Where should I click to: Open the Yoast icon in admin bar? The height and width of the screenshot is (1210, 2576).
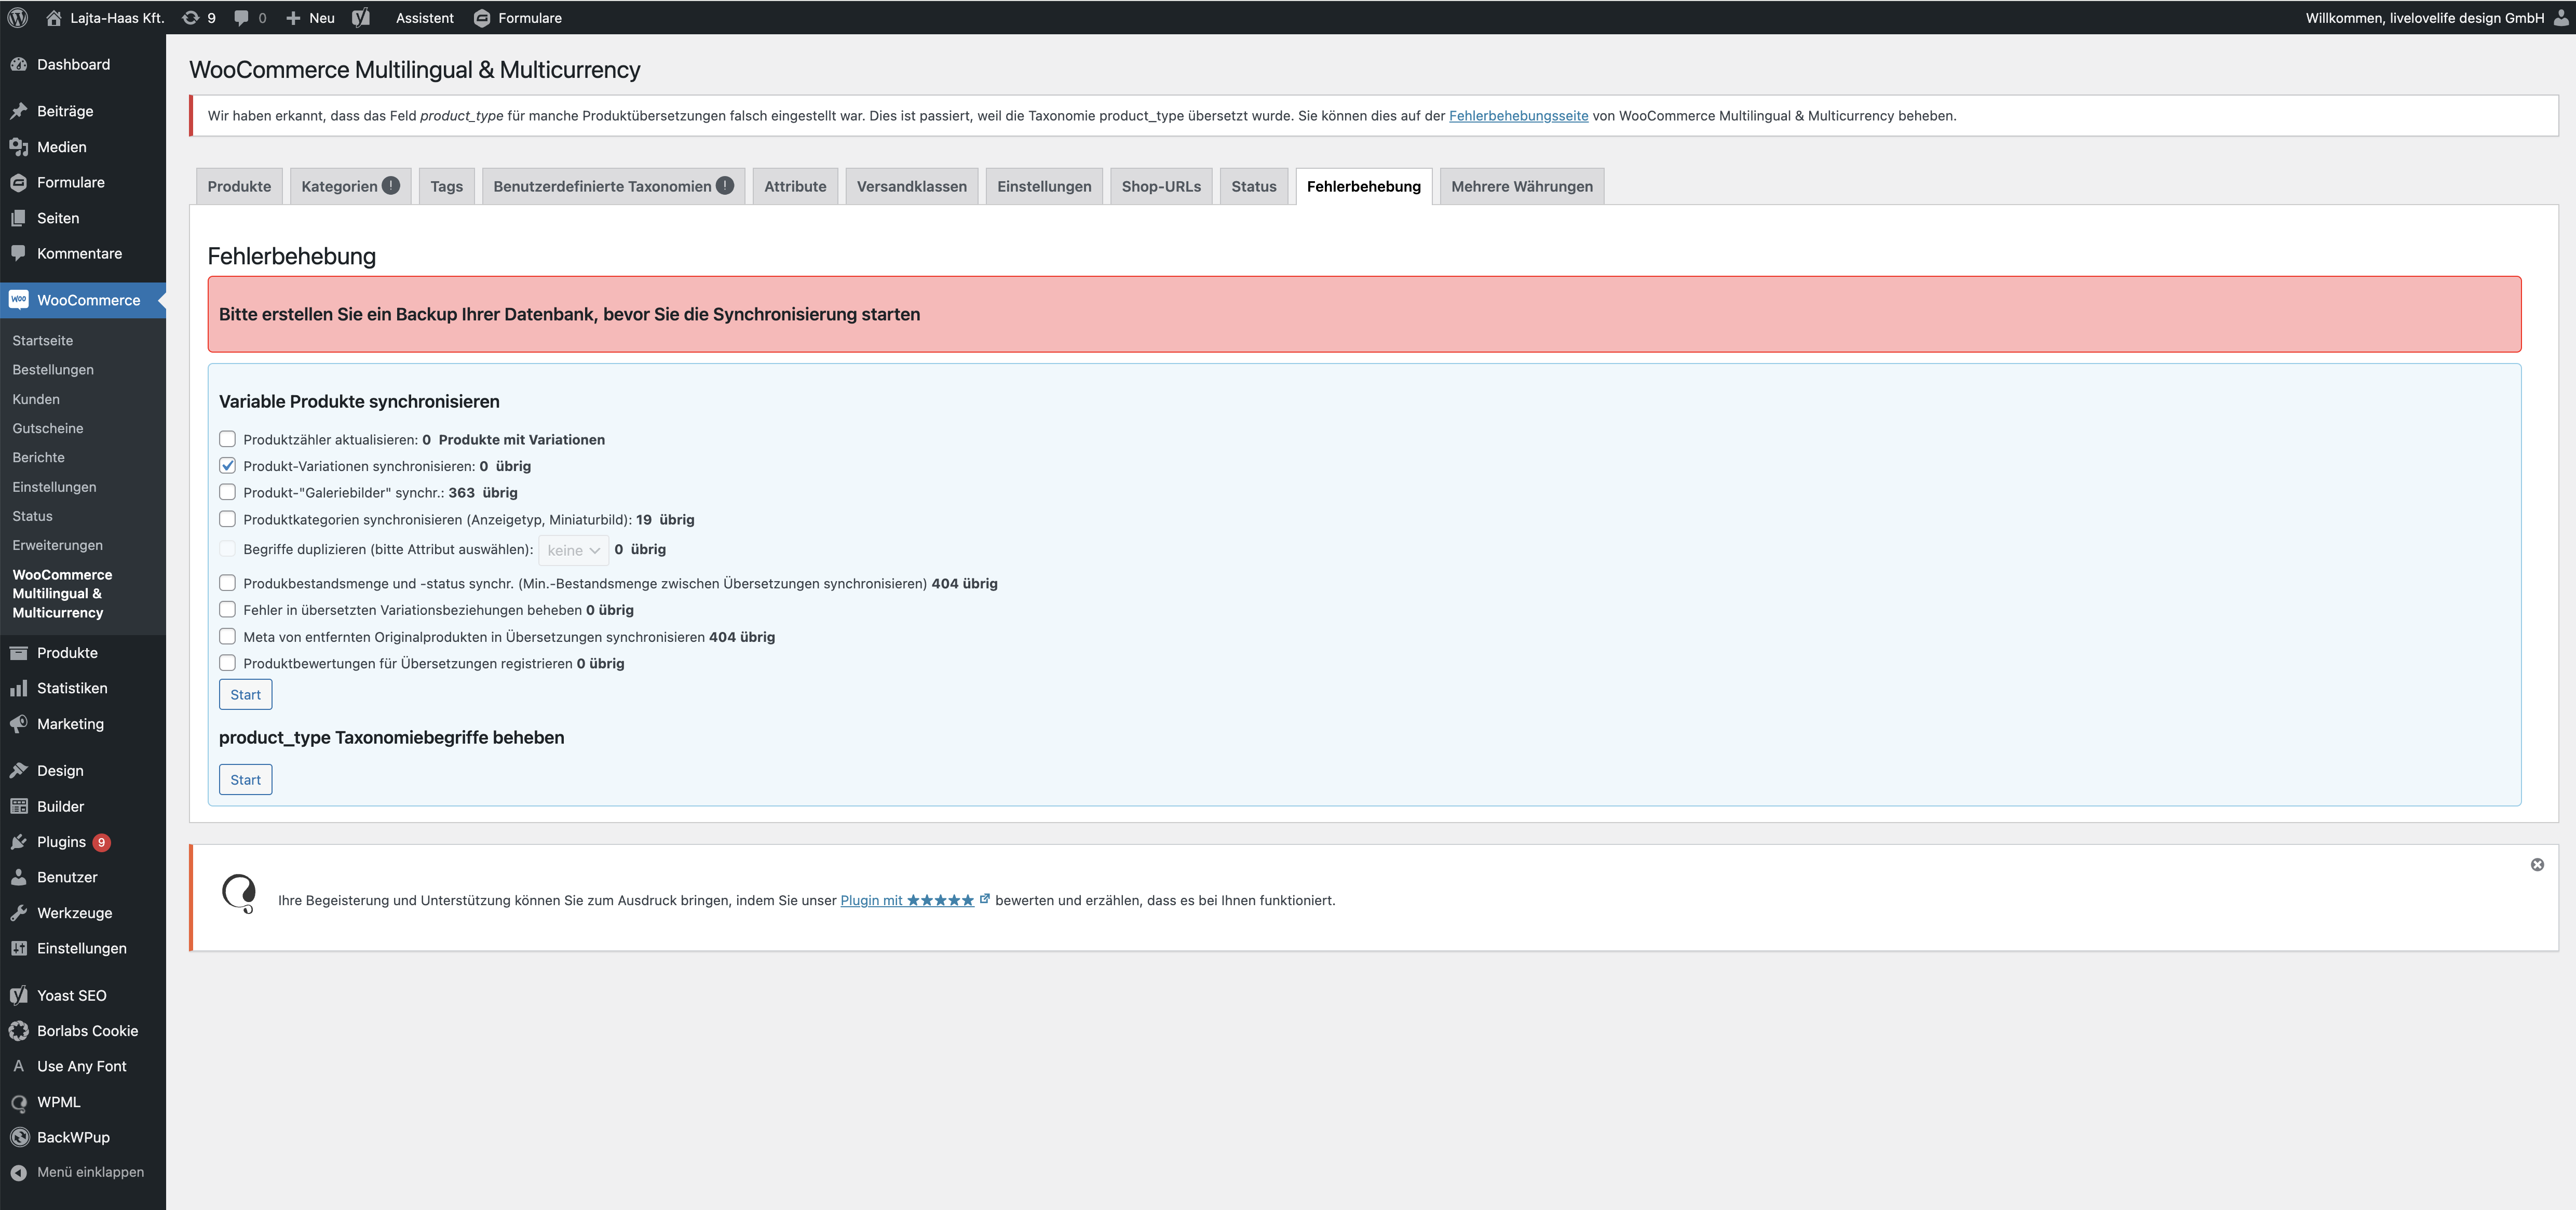[x=361, y=18]
